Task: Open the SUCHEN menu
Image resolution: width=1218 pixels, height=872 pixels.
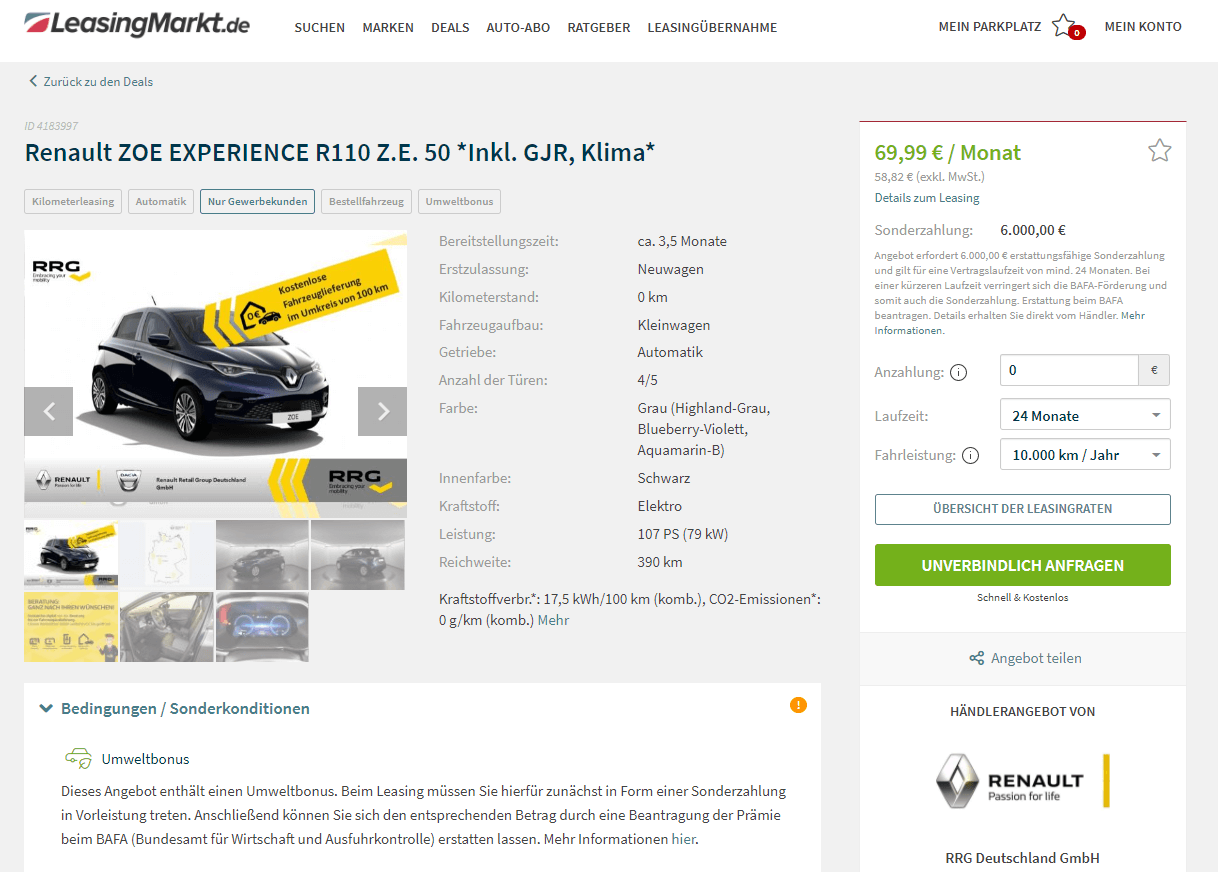Action: tap(320, 27)
